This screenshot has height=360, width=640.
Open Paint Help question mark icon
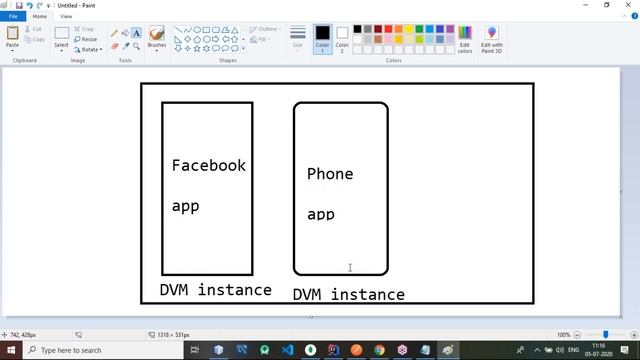pyautogui.click(x=635, y=16)
